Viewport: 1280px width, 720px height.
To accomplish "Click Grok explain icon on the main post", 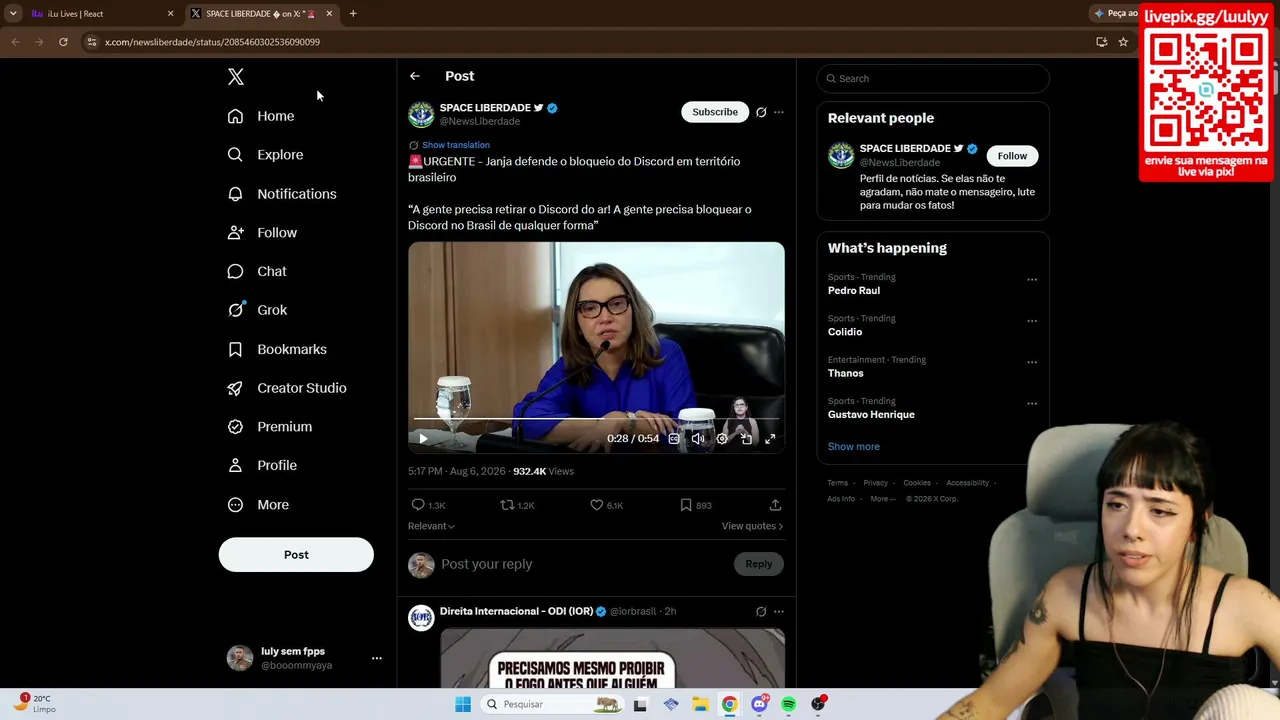I will (x=761, y=112).
